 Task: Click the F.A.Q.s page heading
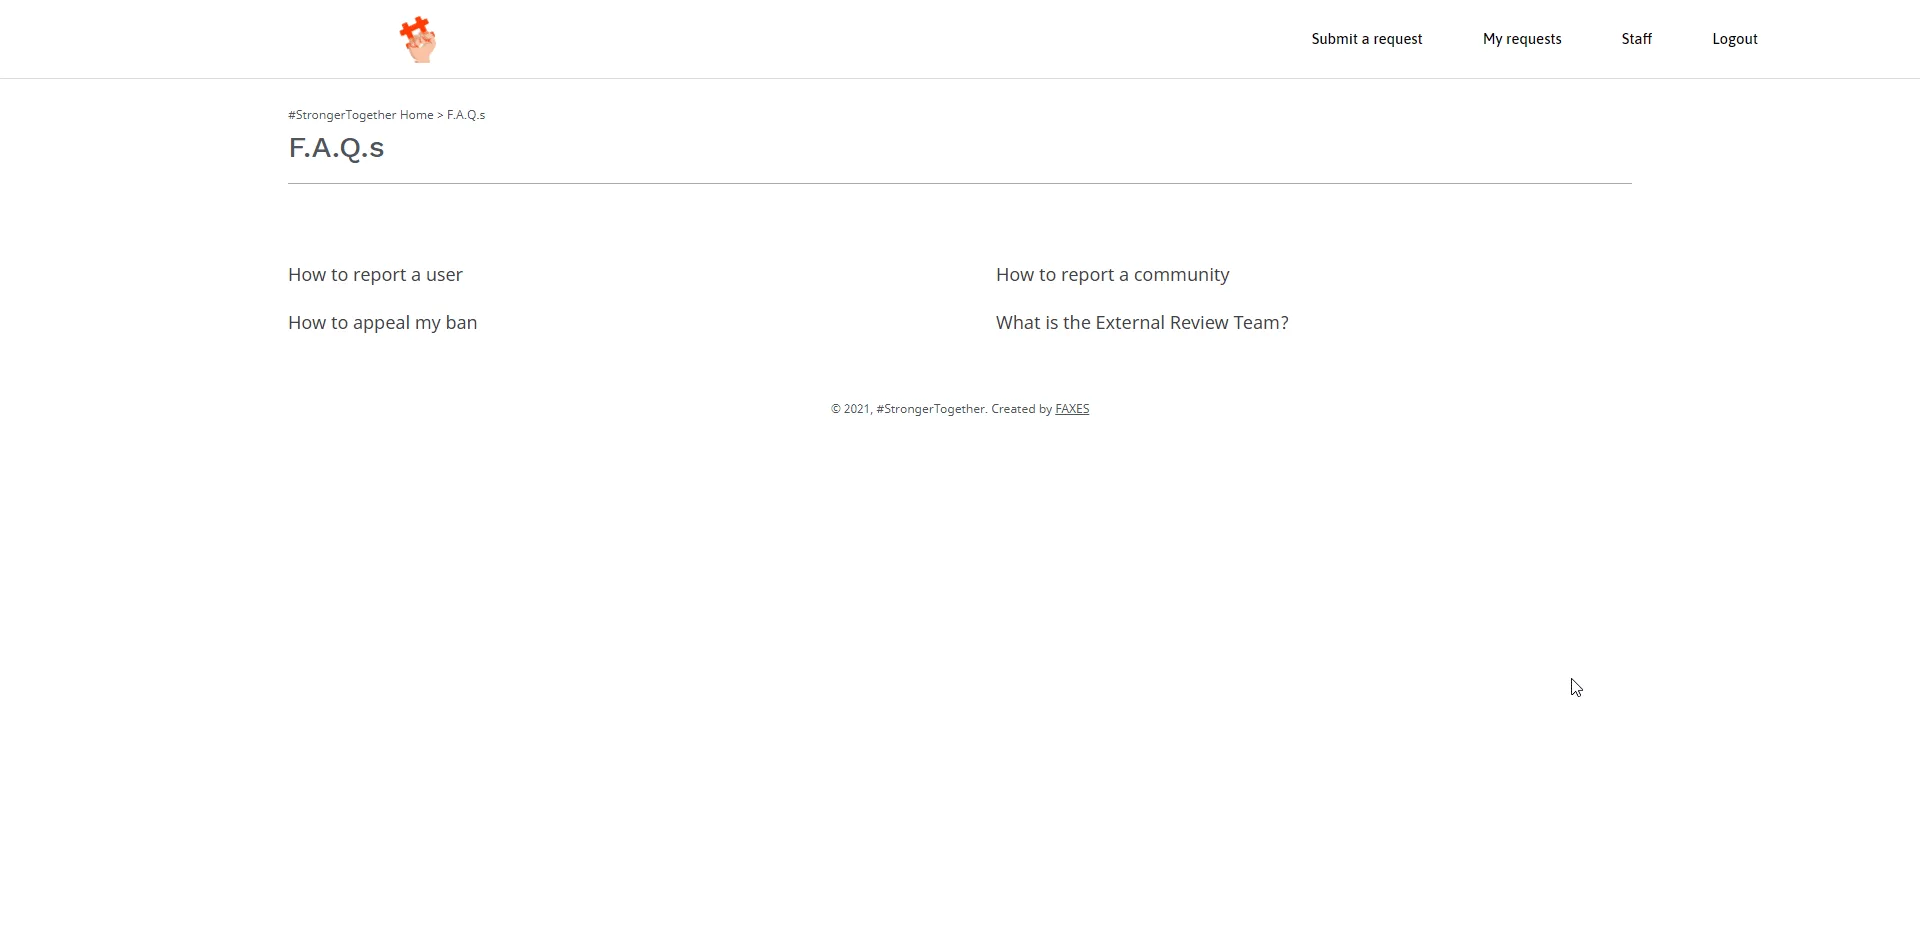(336, 148)
